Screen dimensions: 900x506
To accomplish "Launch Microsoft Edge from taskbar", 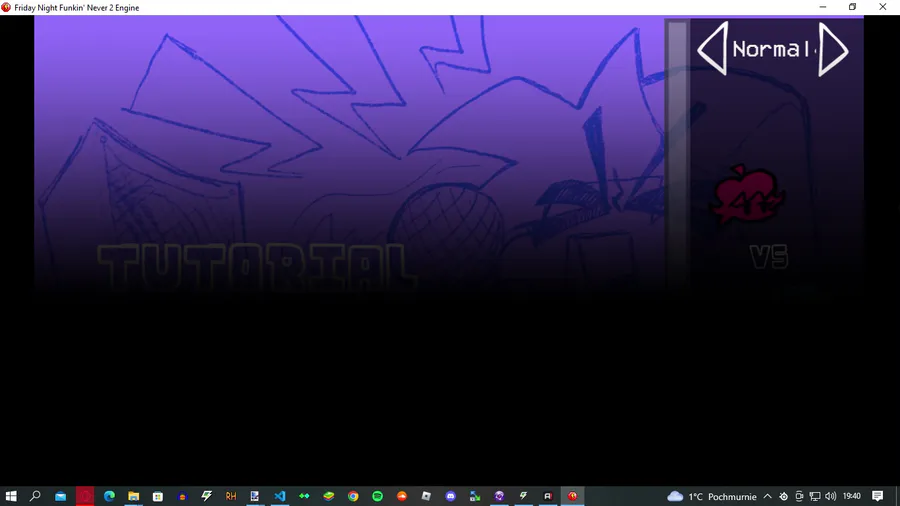I will click(x=109, y=496).
